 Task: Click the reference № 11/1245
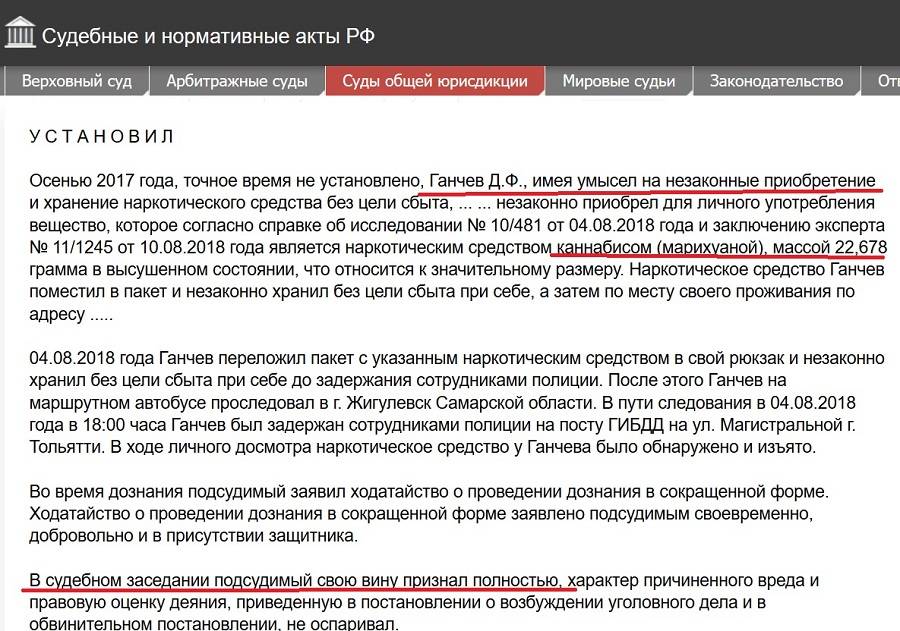point(69,247)
